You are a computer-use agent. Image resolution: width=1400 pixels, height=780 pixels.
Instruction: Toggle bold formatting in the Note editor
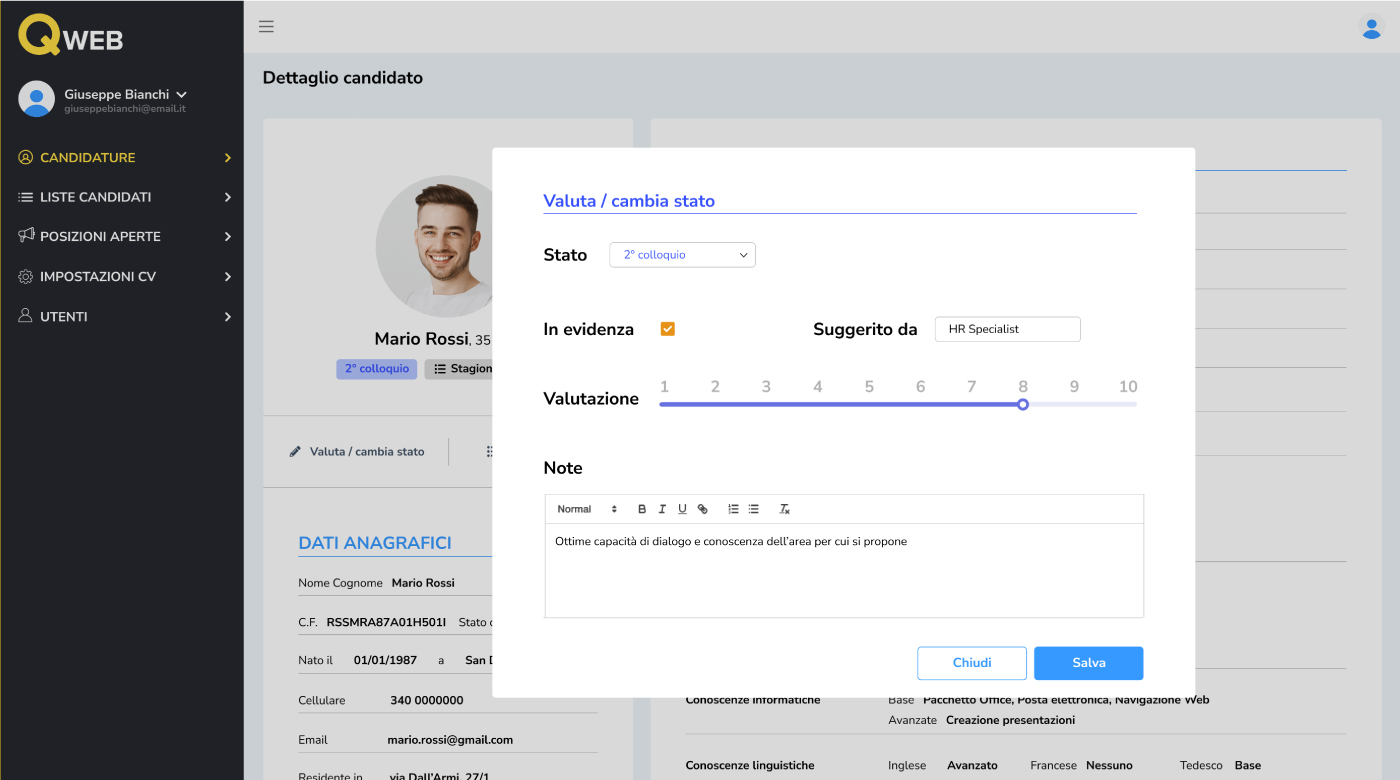point(642,509)
